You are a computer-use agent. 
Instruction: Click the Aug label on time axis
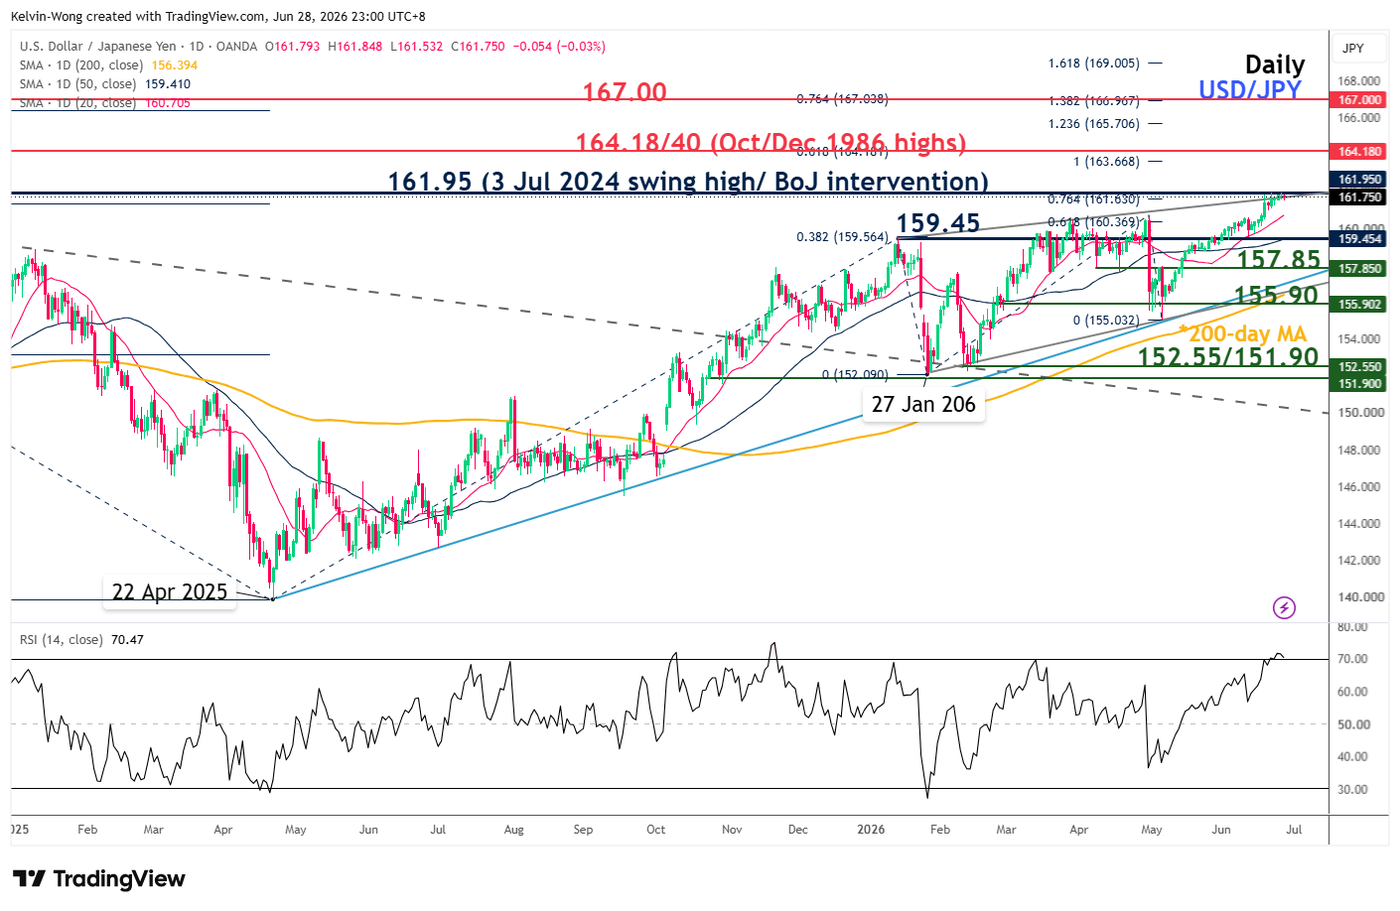[514, 830]
